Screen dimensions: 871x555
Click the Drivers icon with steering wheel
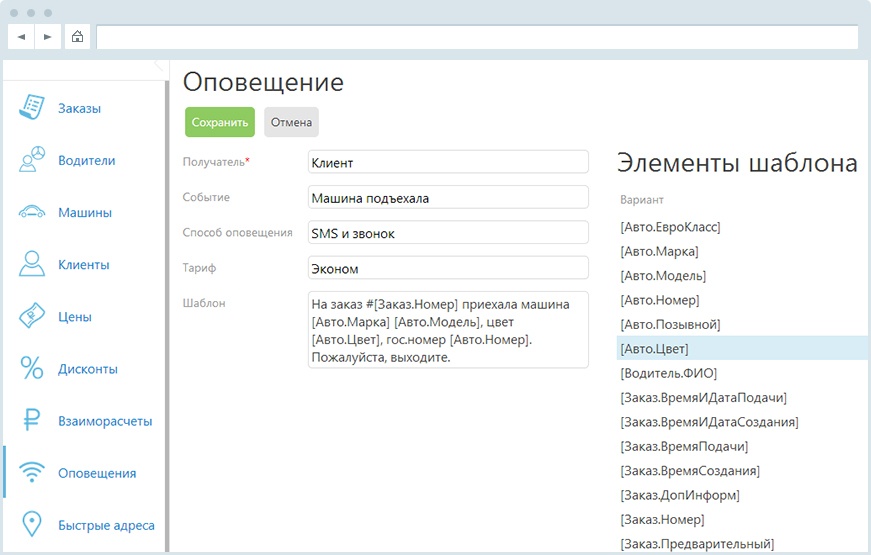pos(33,160)
